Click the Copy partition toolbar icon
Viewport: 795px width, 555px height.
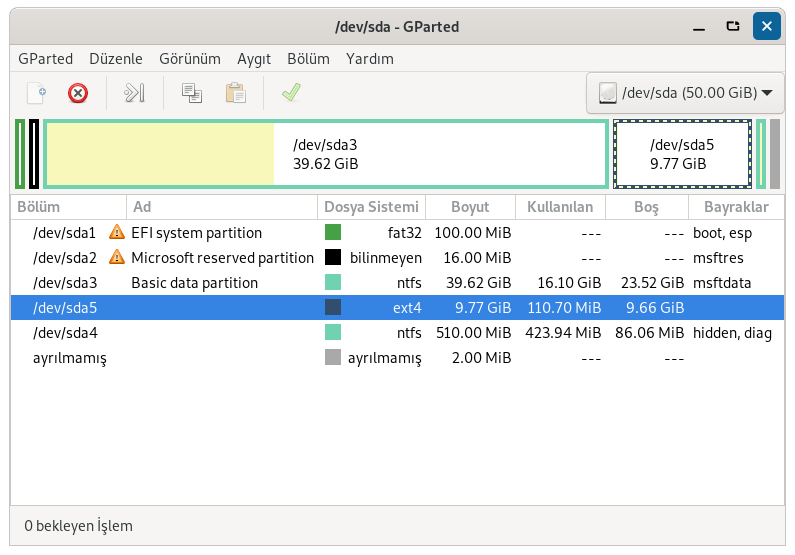192,93
